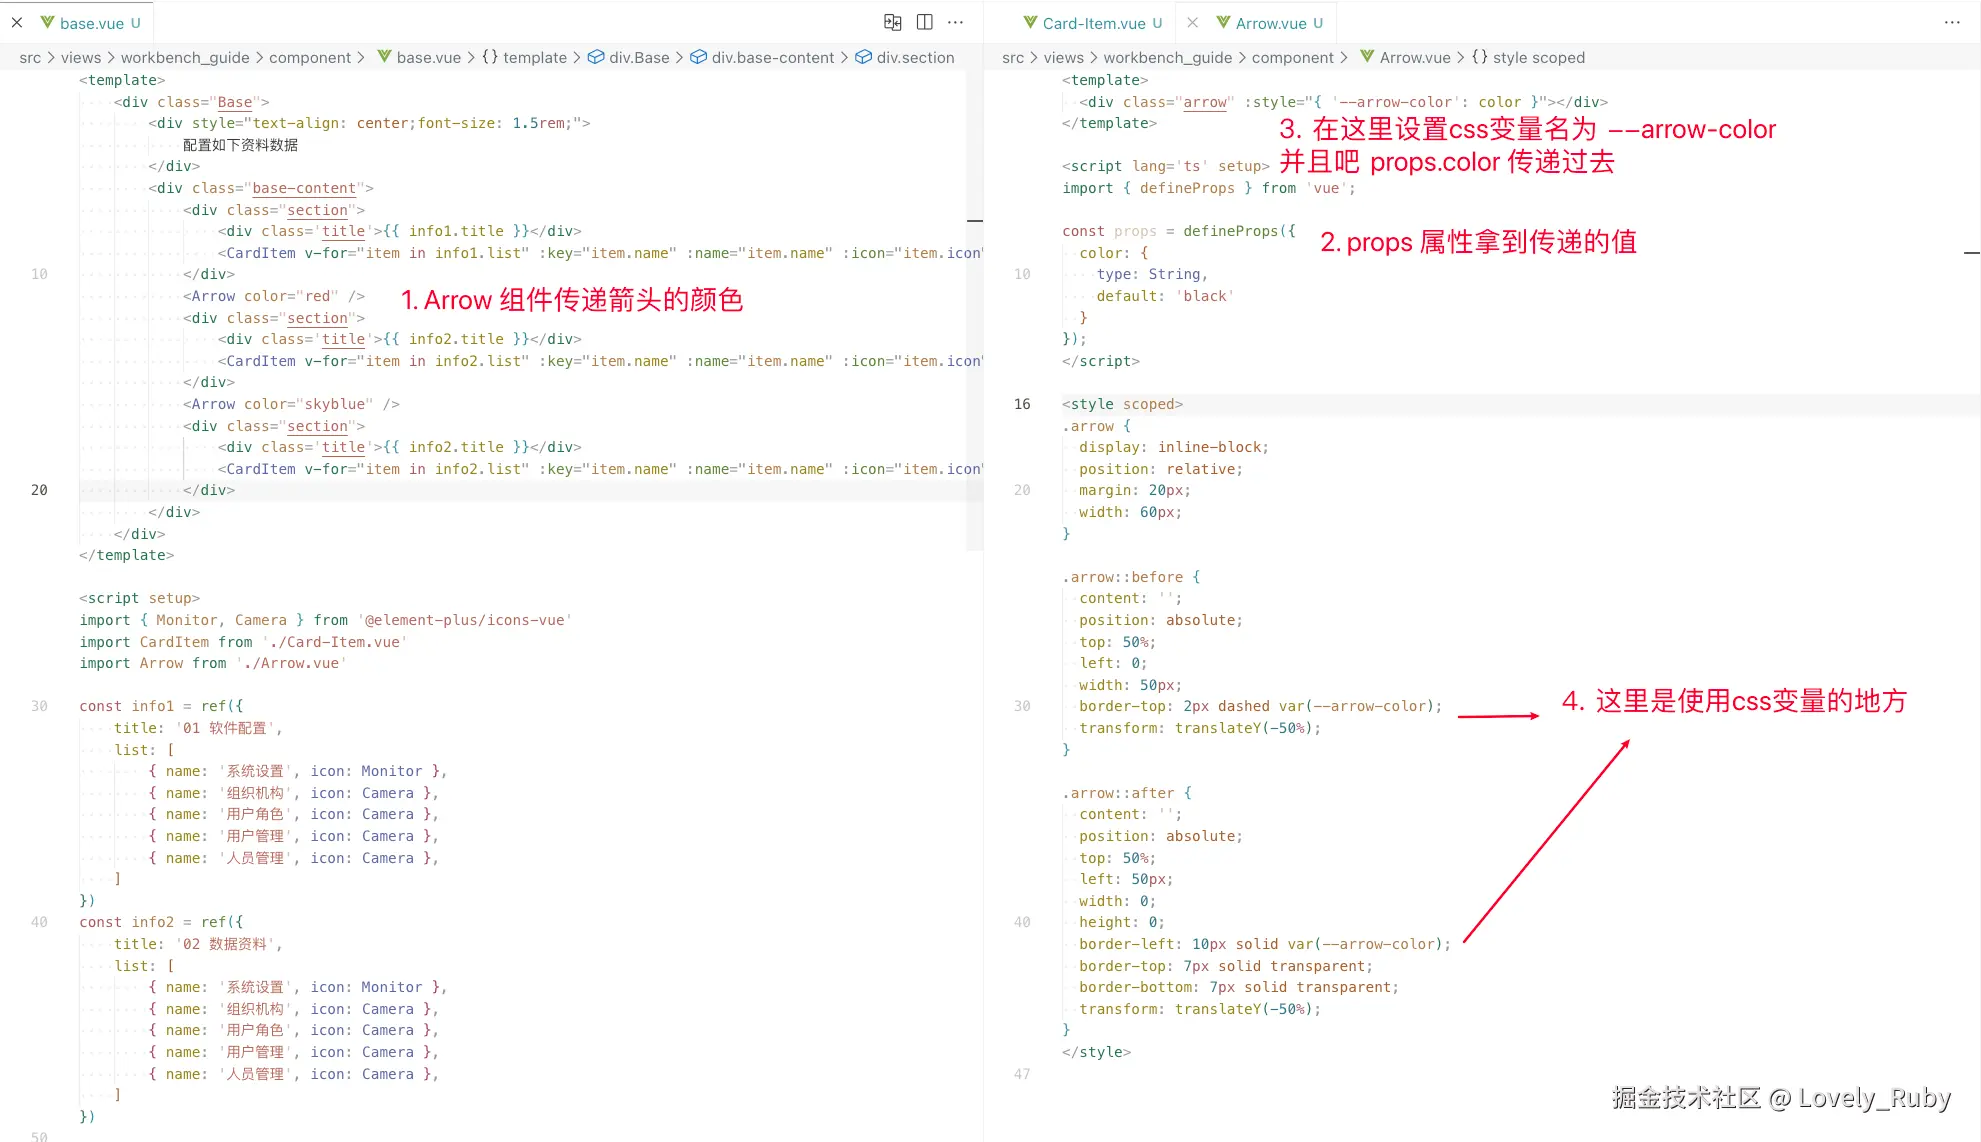The height and width of the screenshot is (1142, 1981).
Task: Open more actions menu for left editor group
Action: click(x=956, y=22)
